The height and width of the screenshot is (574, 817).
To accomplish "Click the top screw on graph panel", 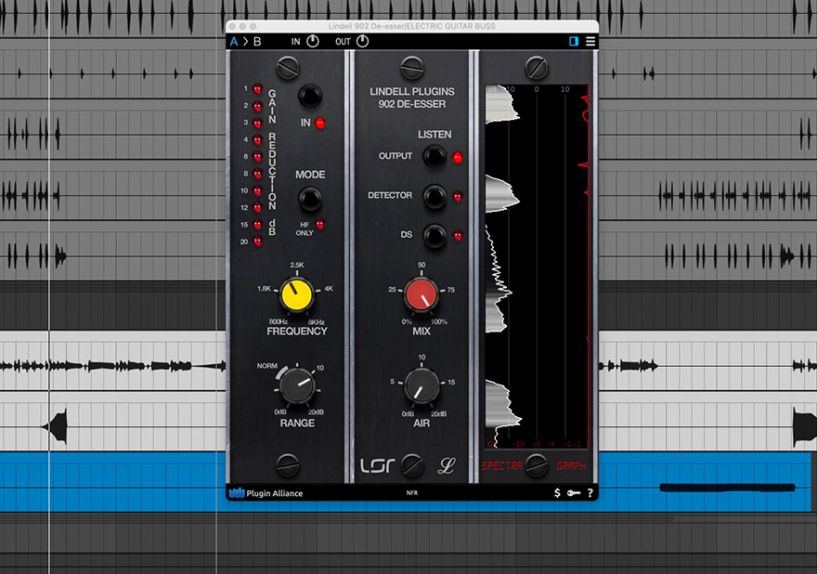I will coord(536,68).
